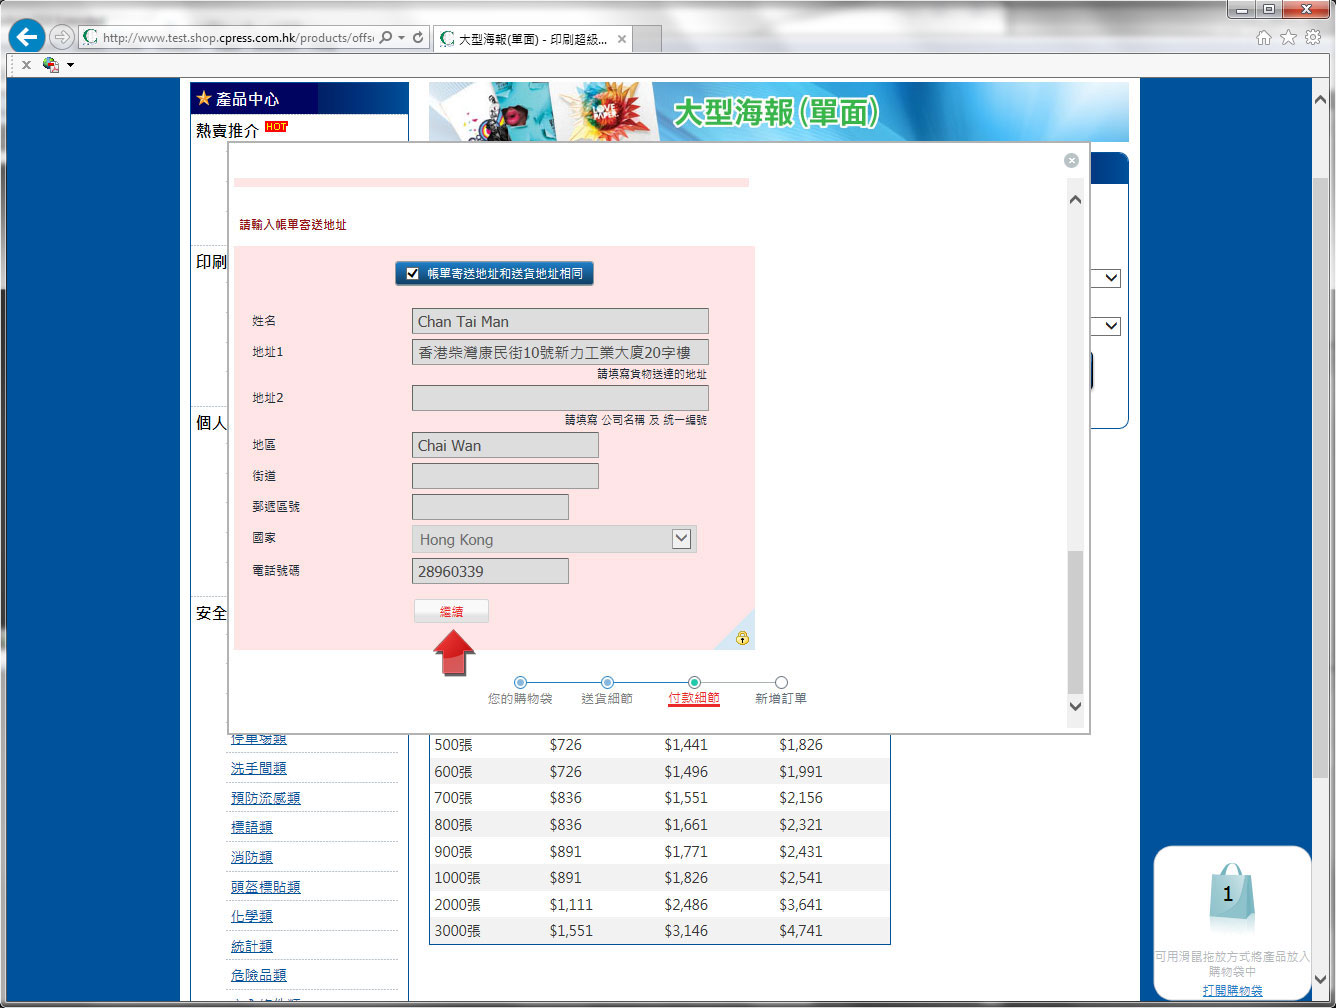Click the padlock security icon in form

(x=742, y=638)
